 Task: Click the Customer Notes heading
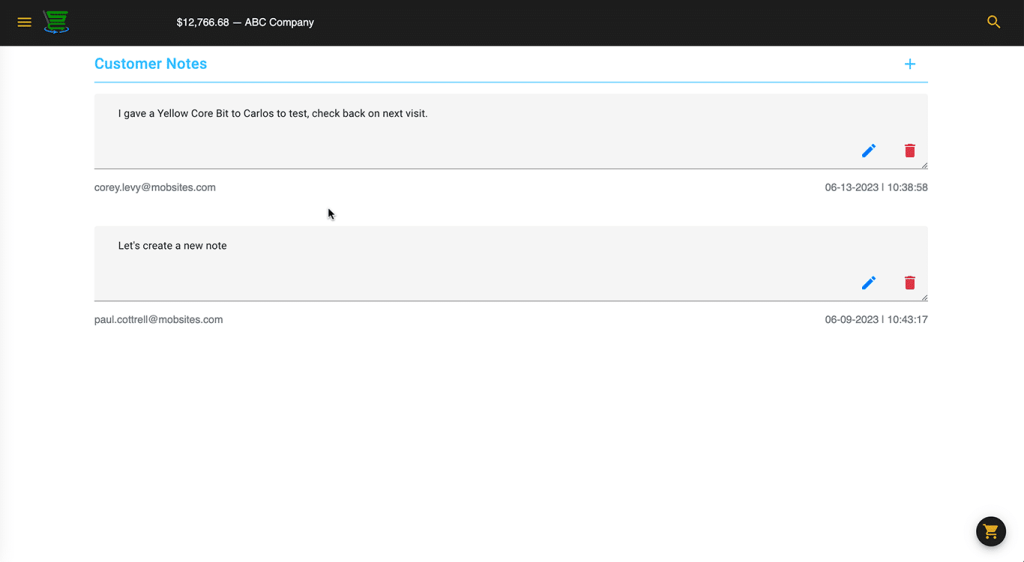[x=150, y=64]
